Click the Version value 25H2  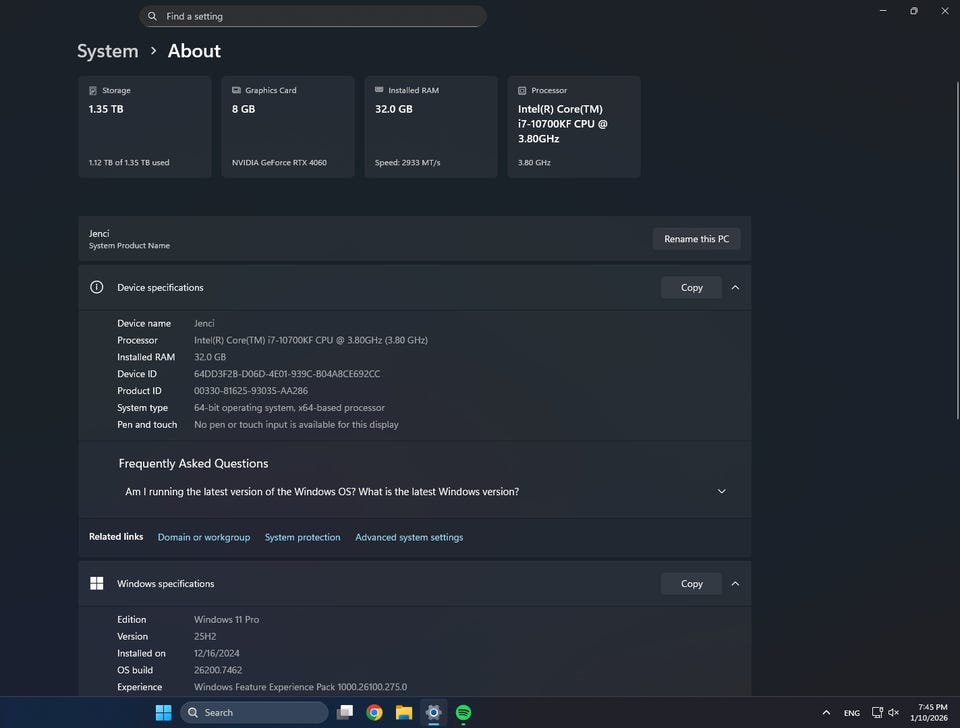click(x=205, y=636)
